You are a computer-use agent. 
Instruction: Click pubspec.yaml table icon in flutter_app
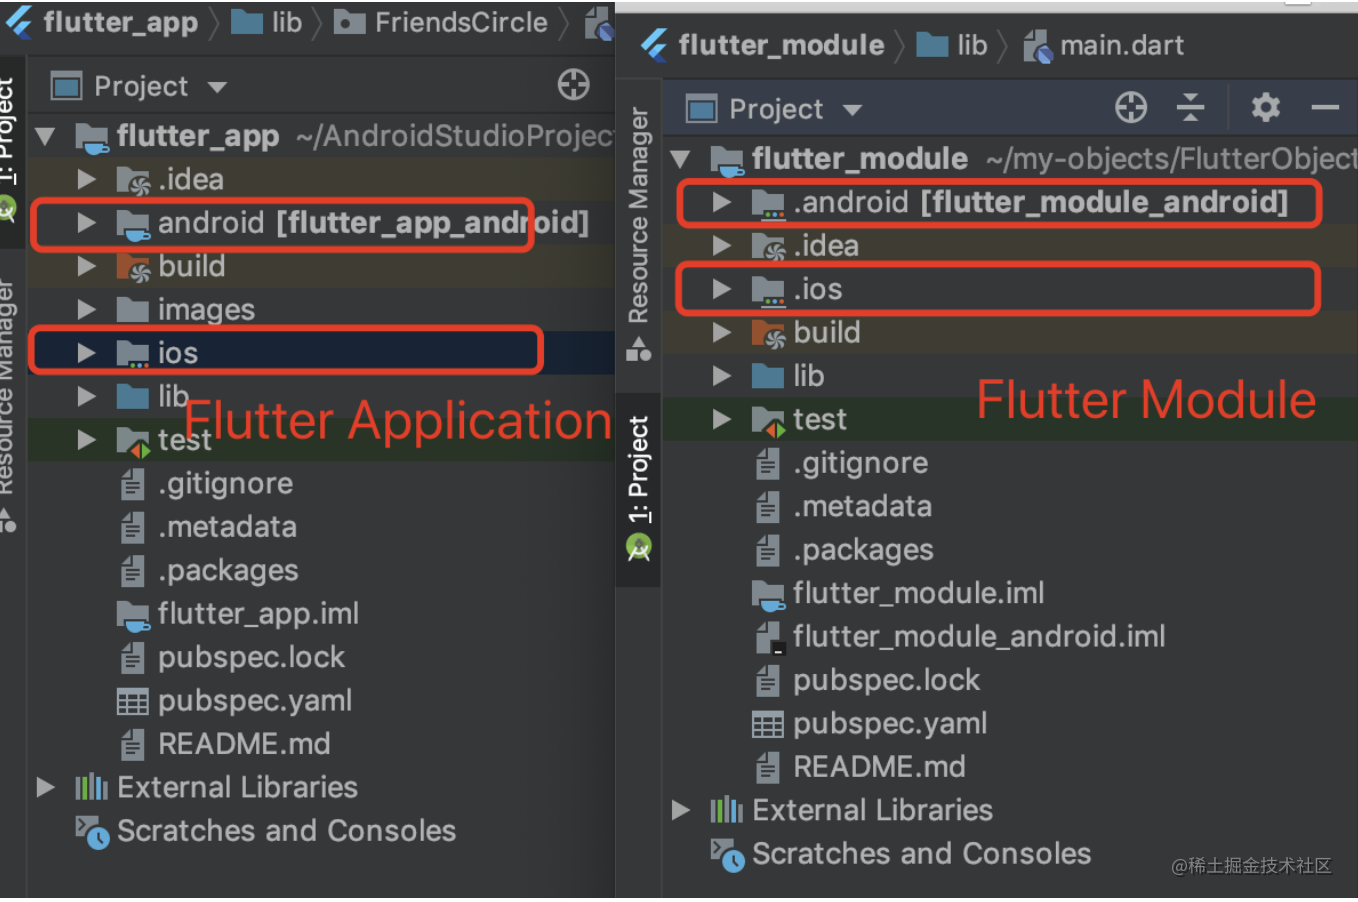[132, 702]
